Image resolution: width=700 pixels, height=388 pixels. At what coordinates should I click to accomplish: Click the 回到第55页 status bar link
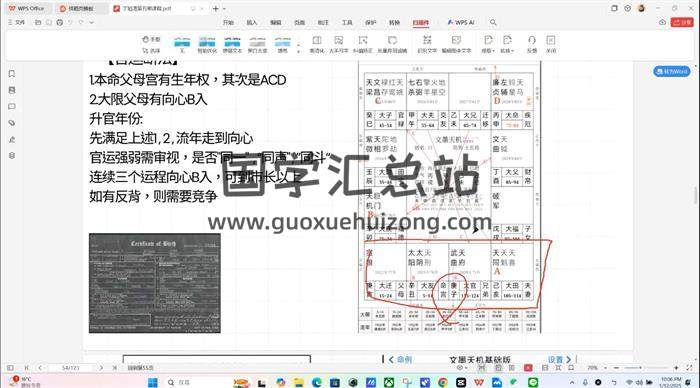tap(141, 368)
